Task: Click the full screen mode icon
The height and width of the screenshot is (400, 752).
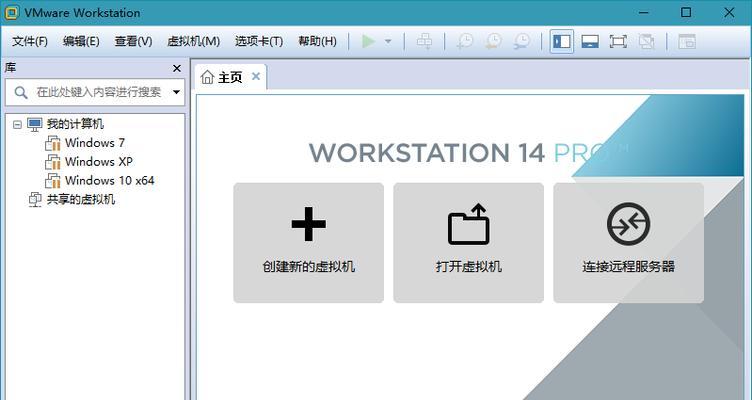Action: [x=618, y=42]
